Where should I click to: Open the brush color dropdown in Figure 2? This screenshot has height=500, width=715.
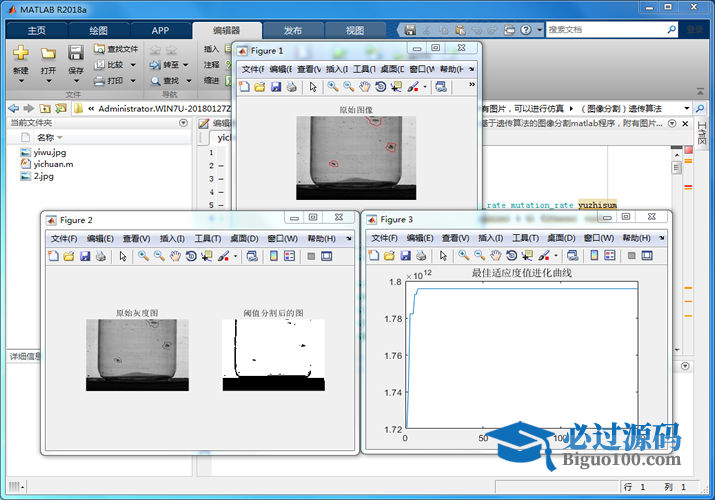235,256
